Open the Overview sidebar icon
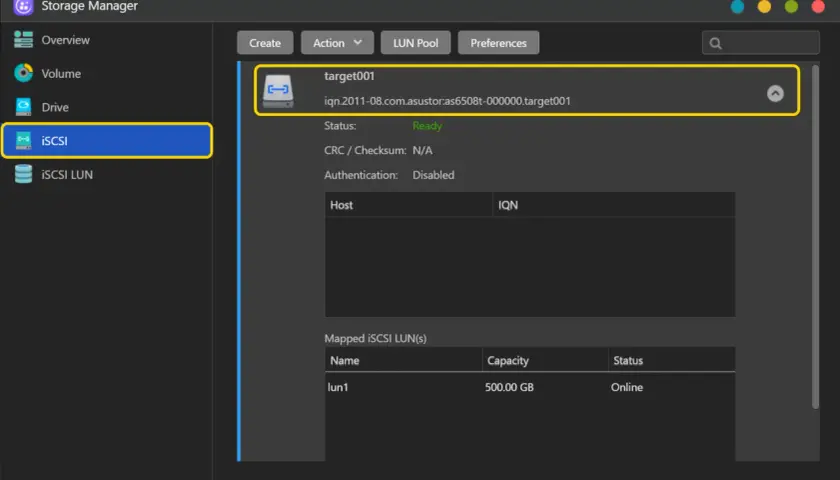Viewport: 840px width, 480px height. (23, 40)
